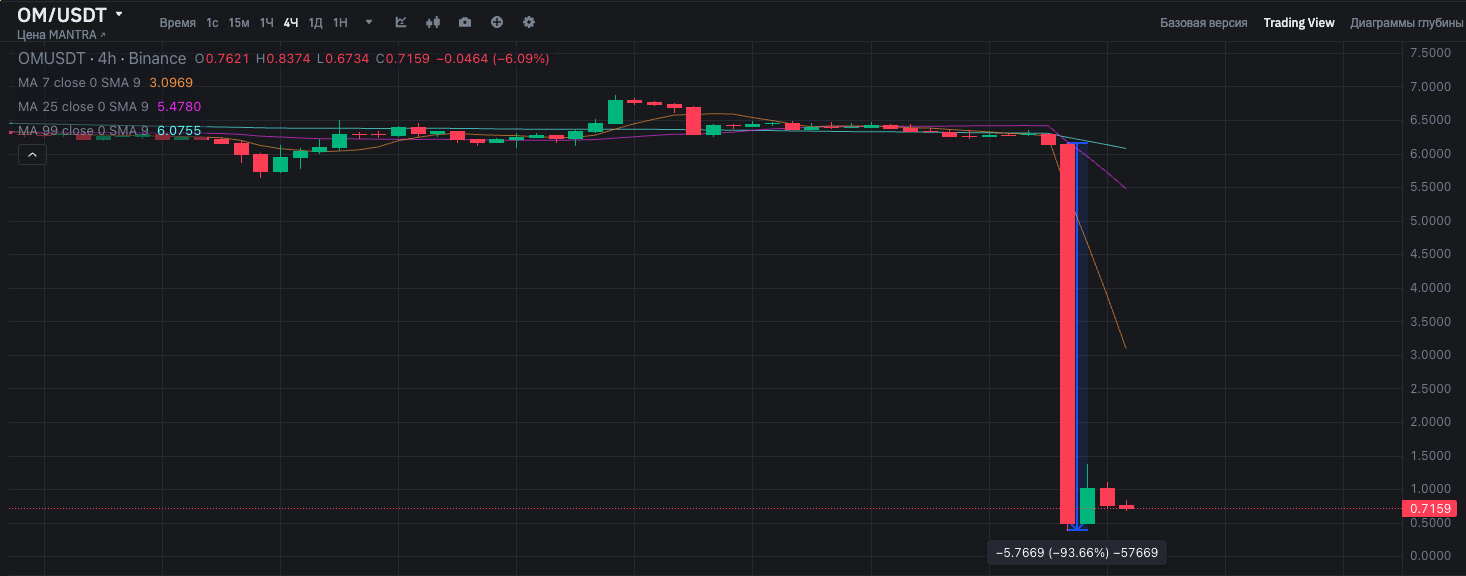Open the Диаграммы глубины tab
Image resolution: width=1466 pixels, height=576 pixels.
(x=1406, y=22)
